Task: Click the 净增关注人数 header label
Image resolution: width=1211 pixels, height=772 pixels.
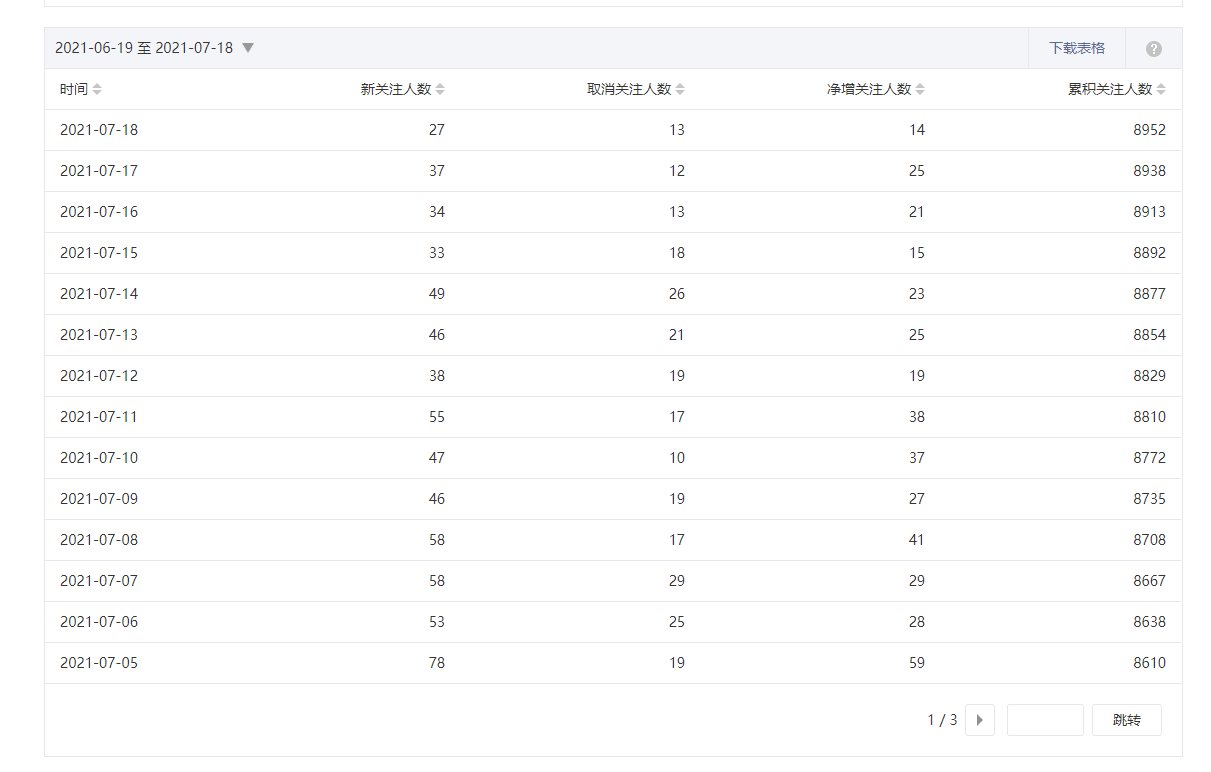Action: pos(869,89)
